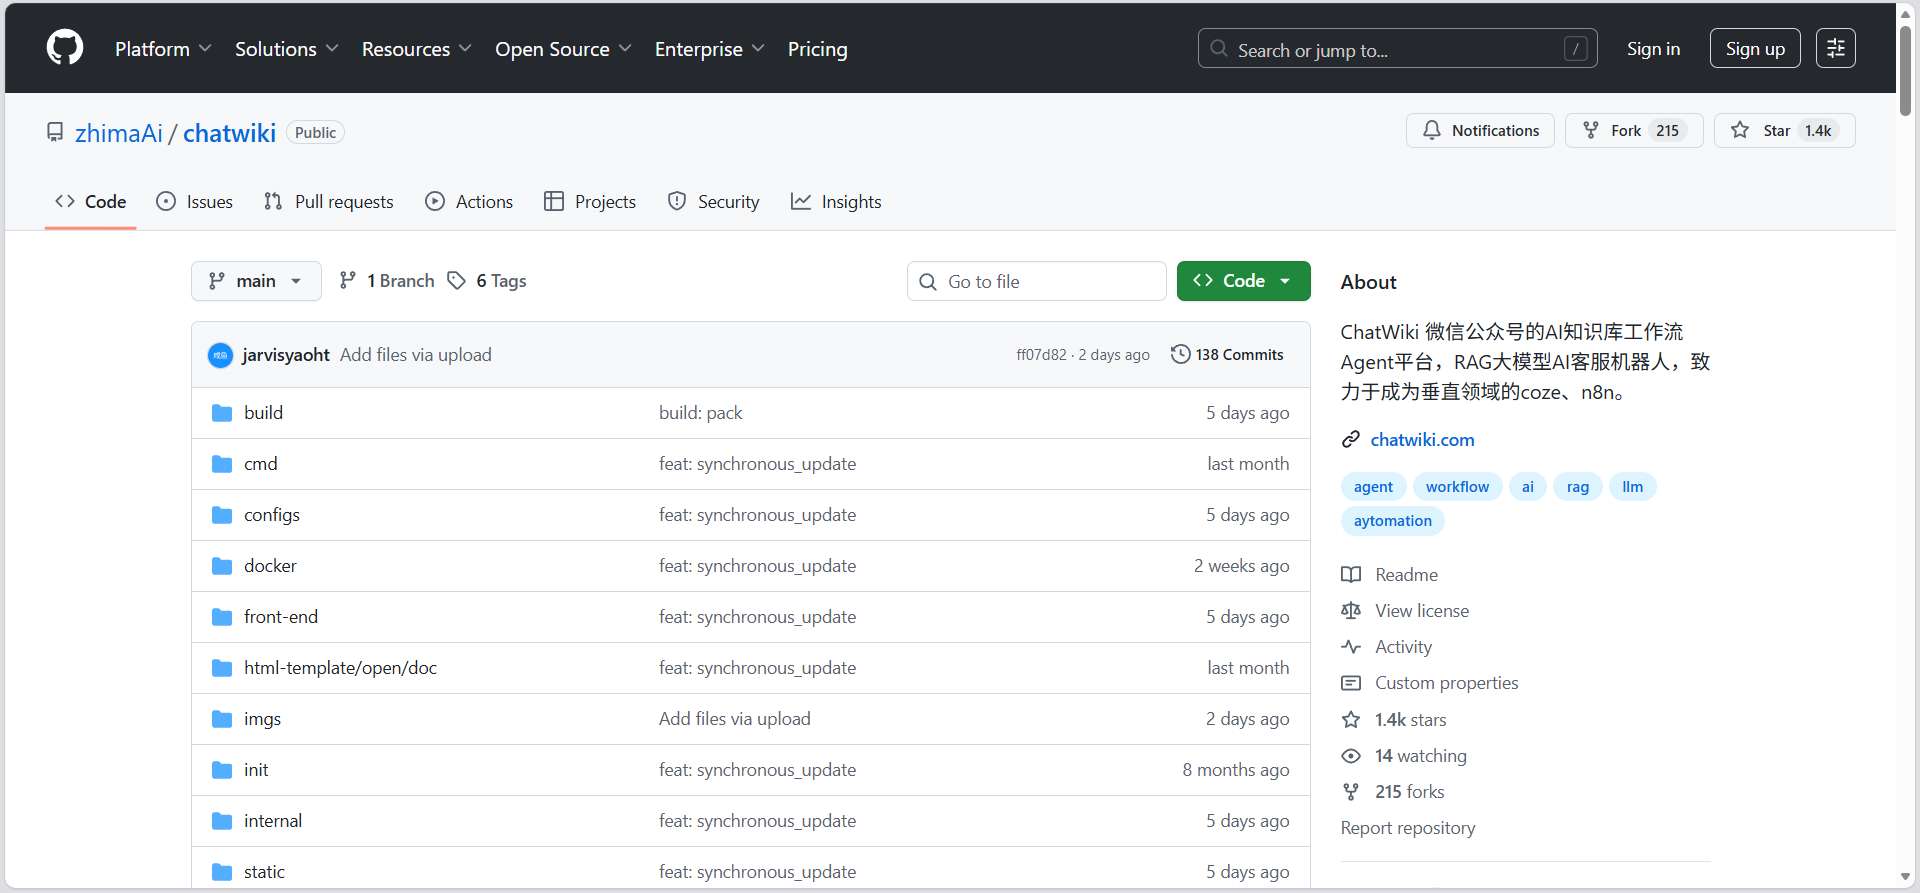Click the link icon beside chatwiki.com
The image size is (1920, 893).
click(1351, 440)
